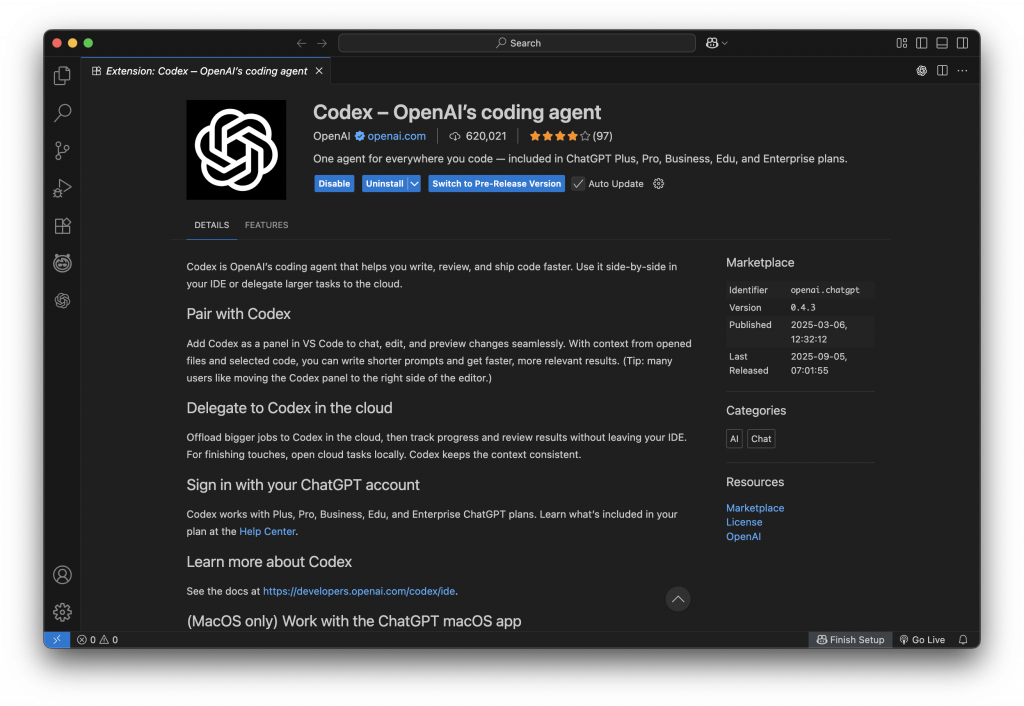1024x706 pixels.
Task: Click the Uninstall button
Action: 385,184
